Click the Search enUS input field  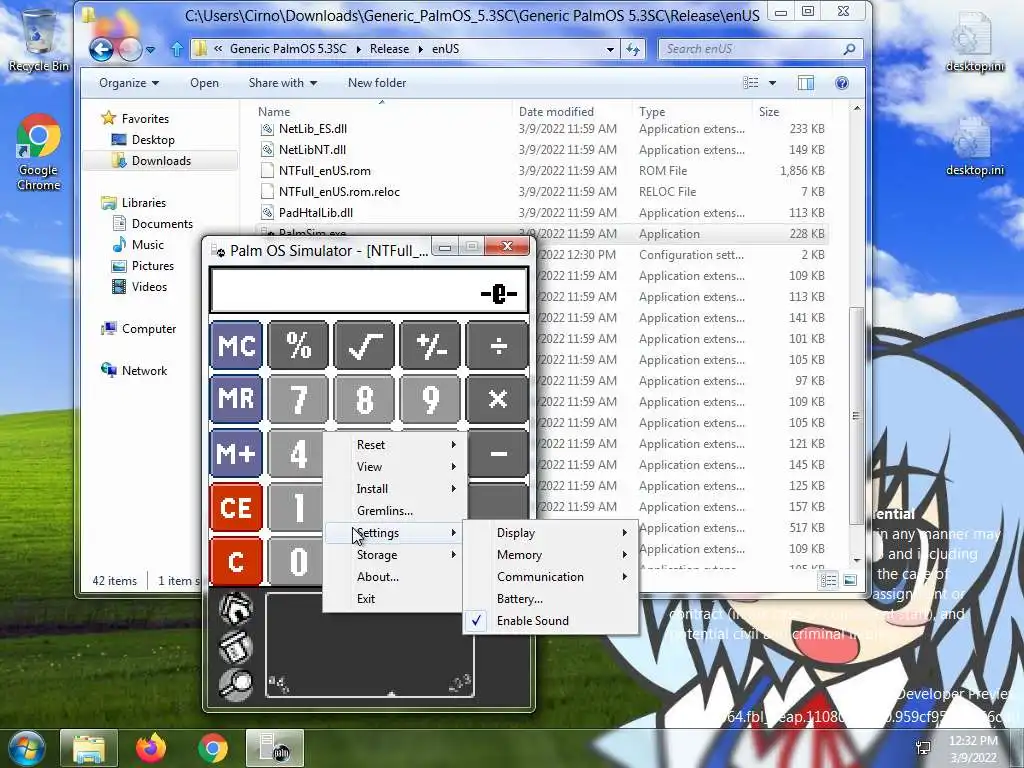tap(760, 49)
